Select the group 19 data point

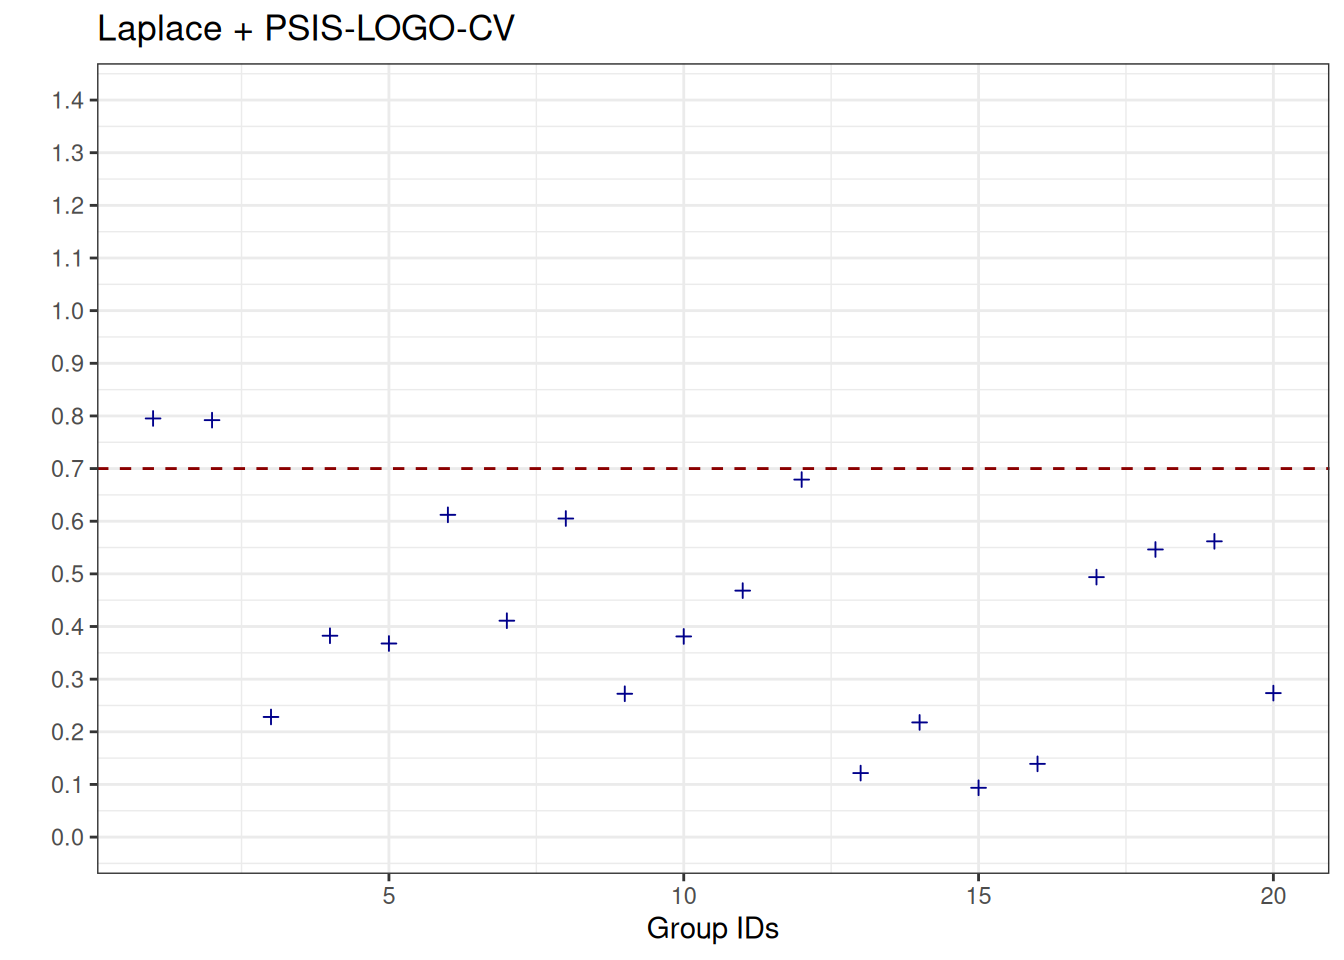[1214, 541]
